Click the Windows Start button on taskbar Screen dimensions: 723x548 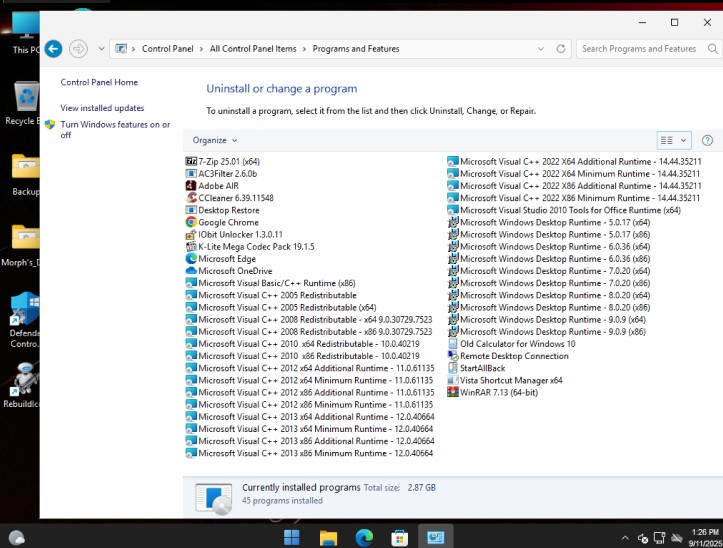pyautogui.click(x=291, y=537)
